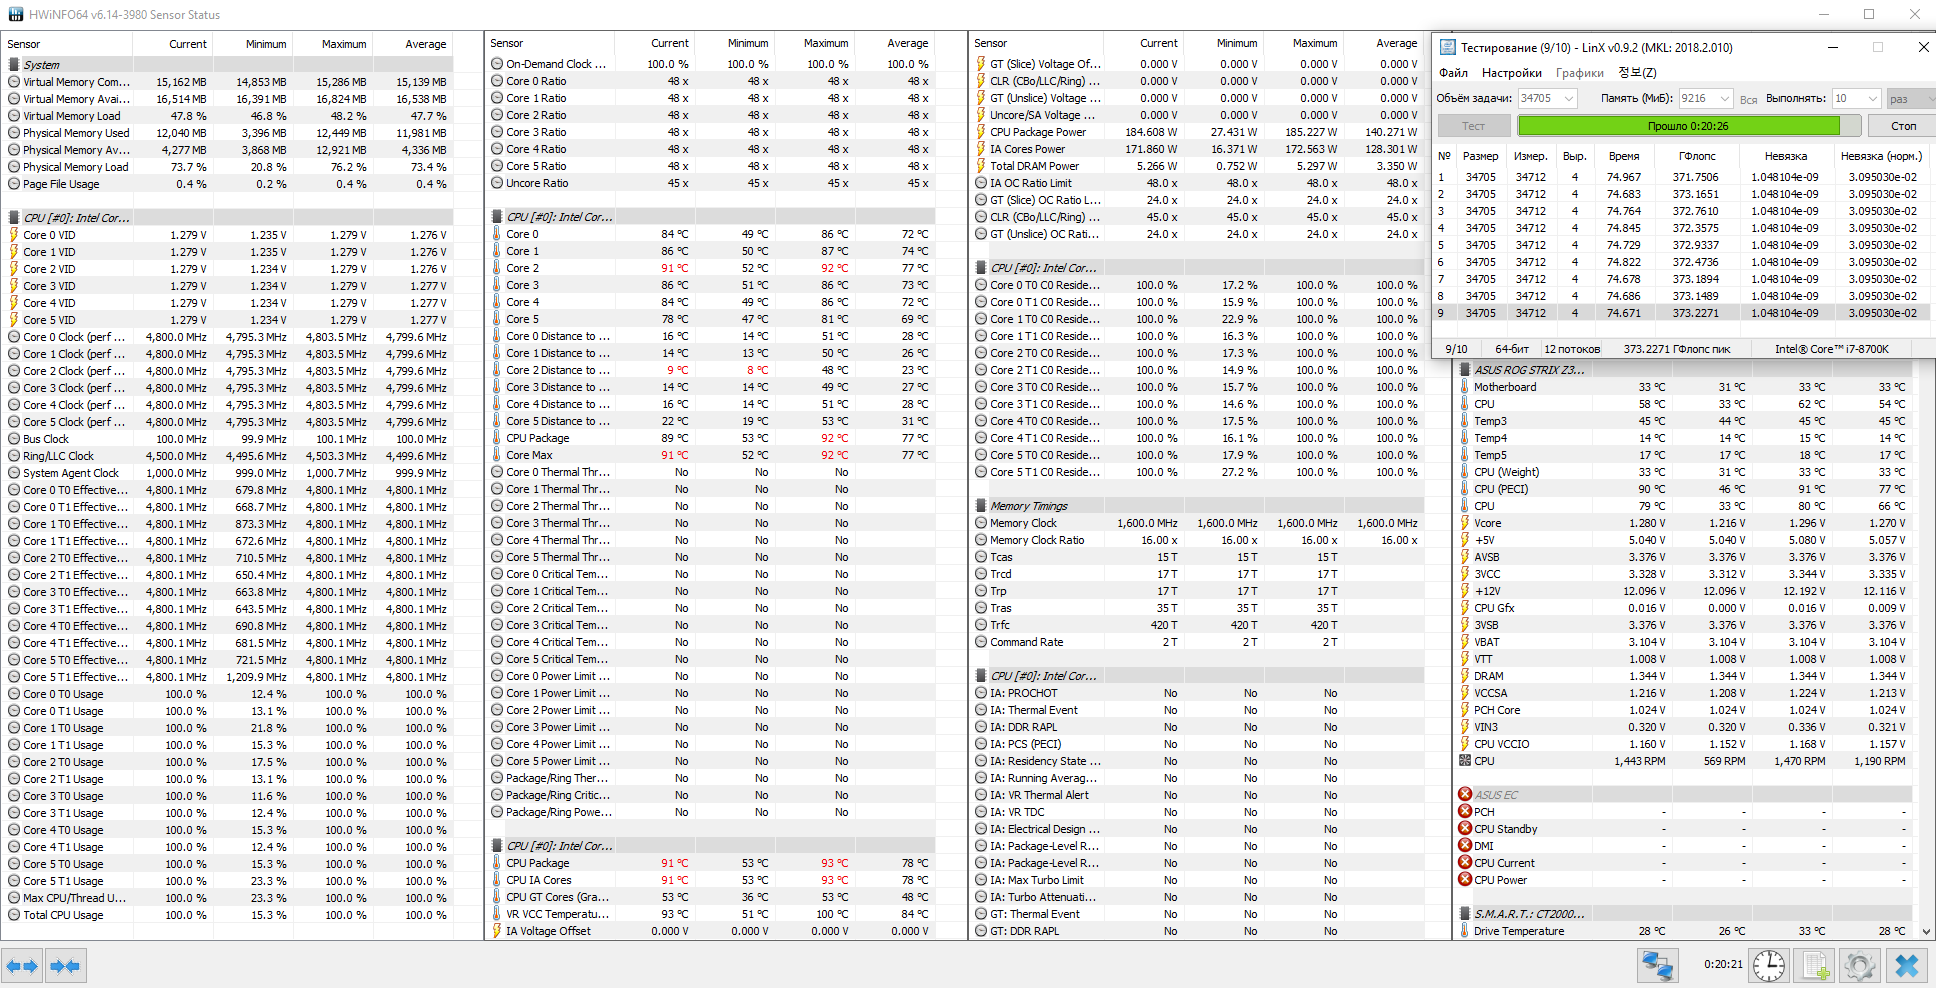
Task: Click the HWiNFO64 icon in the title bar
Action: point(15,15)
